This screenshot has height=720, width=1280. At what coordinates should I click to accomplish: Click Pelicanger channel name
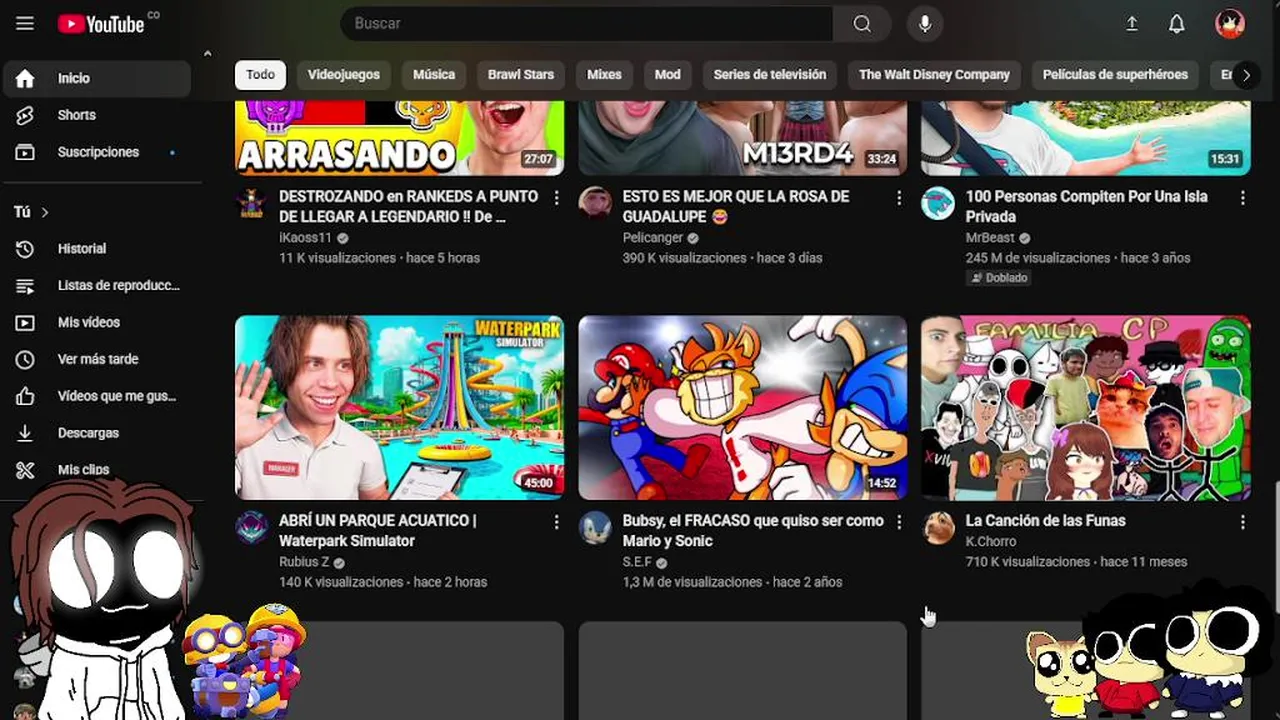[652, 238]
